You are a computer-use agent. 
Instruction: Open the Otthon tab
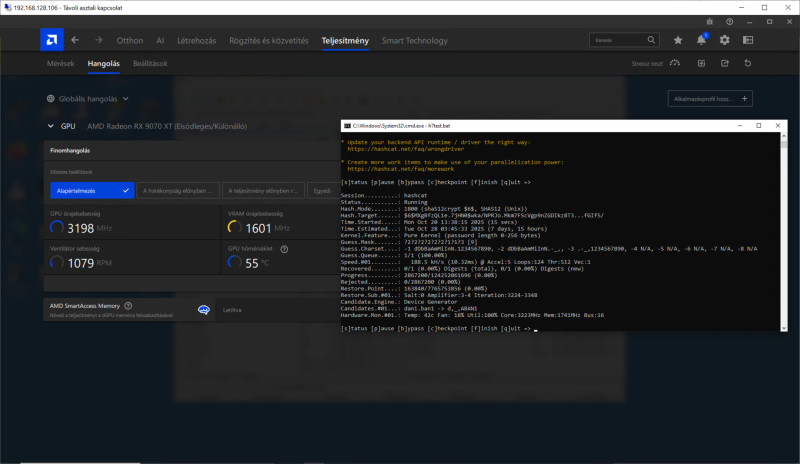pyautogui.click(x=130, y=40)
